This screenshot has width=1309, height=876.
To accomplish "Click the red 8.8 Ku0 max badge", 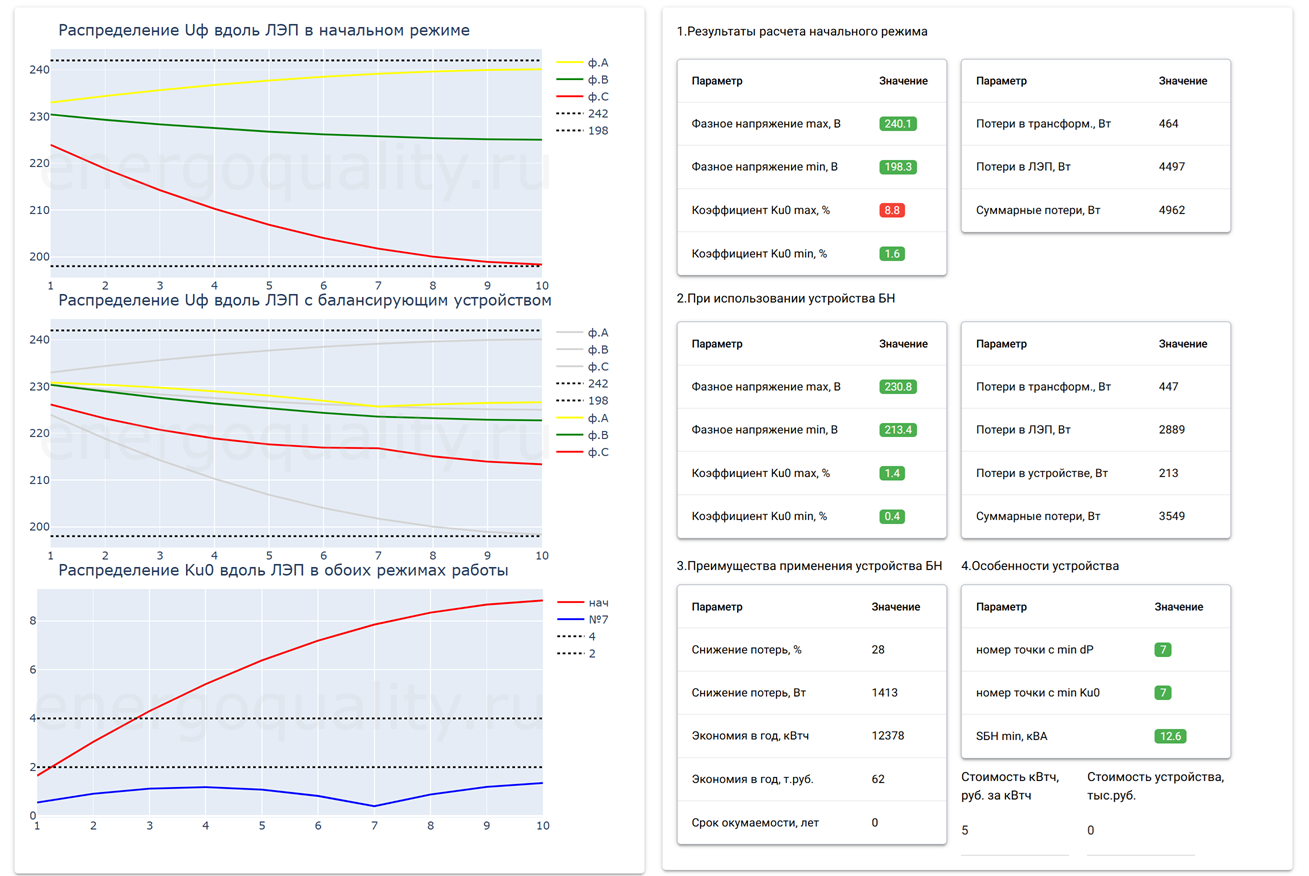I will (892, 211).
